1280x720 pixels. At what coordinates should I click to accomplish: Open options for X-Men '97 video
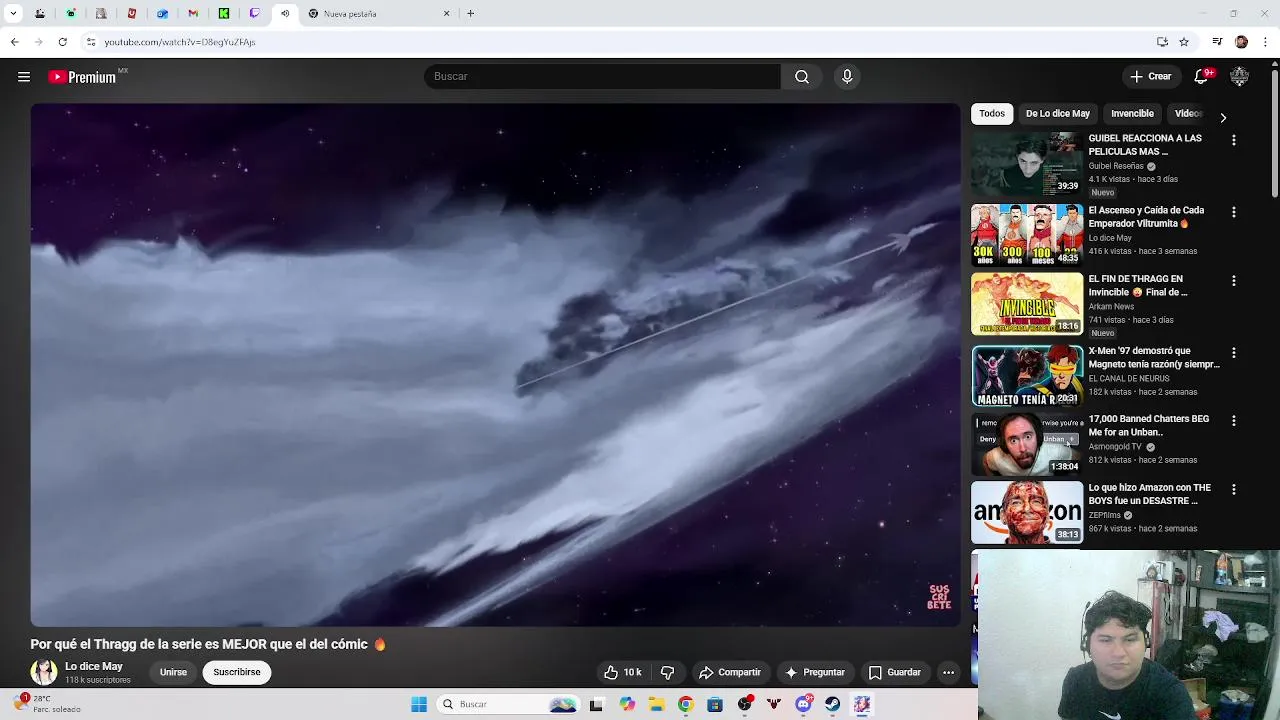[1233, 353]
